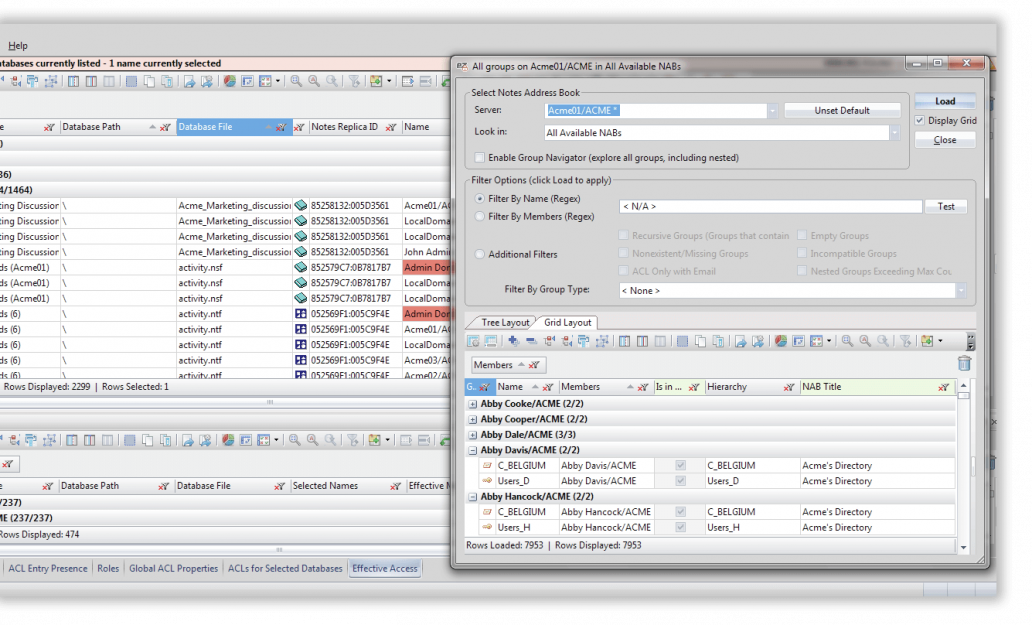This screenshot has height=625, width=1032.
Task: Open the ACL Entry Presence tab
Action: (x=47, y=568)
